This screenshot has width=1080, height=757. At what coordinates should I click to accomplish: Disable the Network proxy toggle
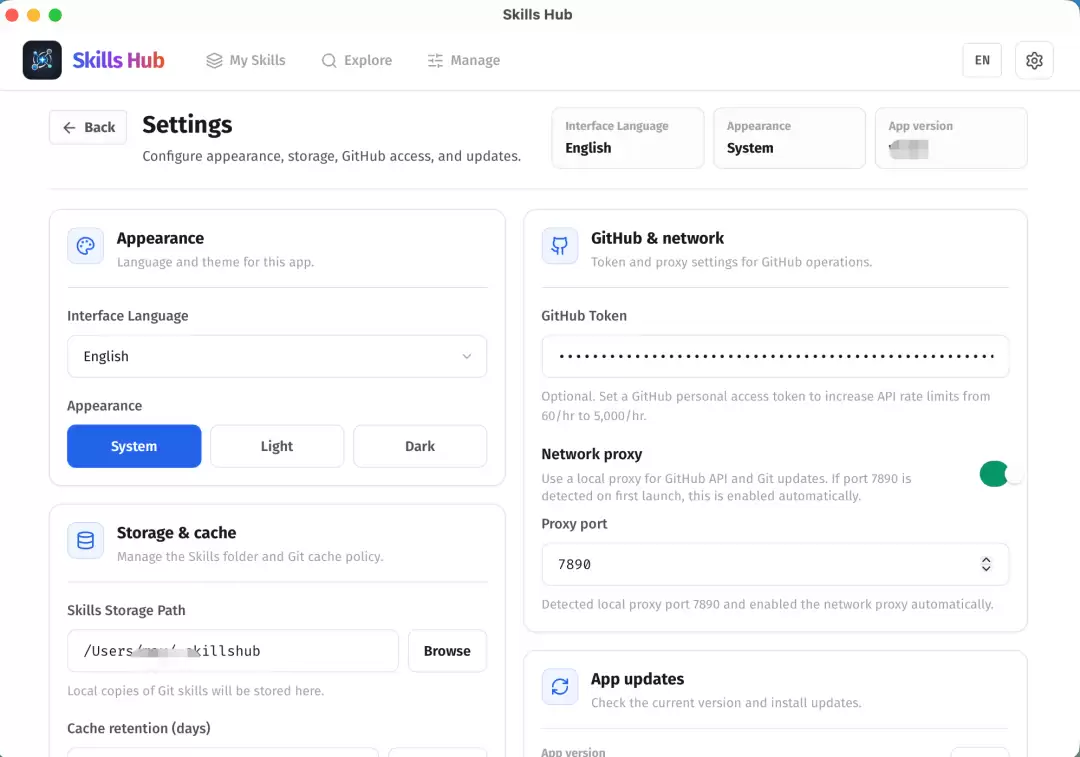[1001, 474]
